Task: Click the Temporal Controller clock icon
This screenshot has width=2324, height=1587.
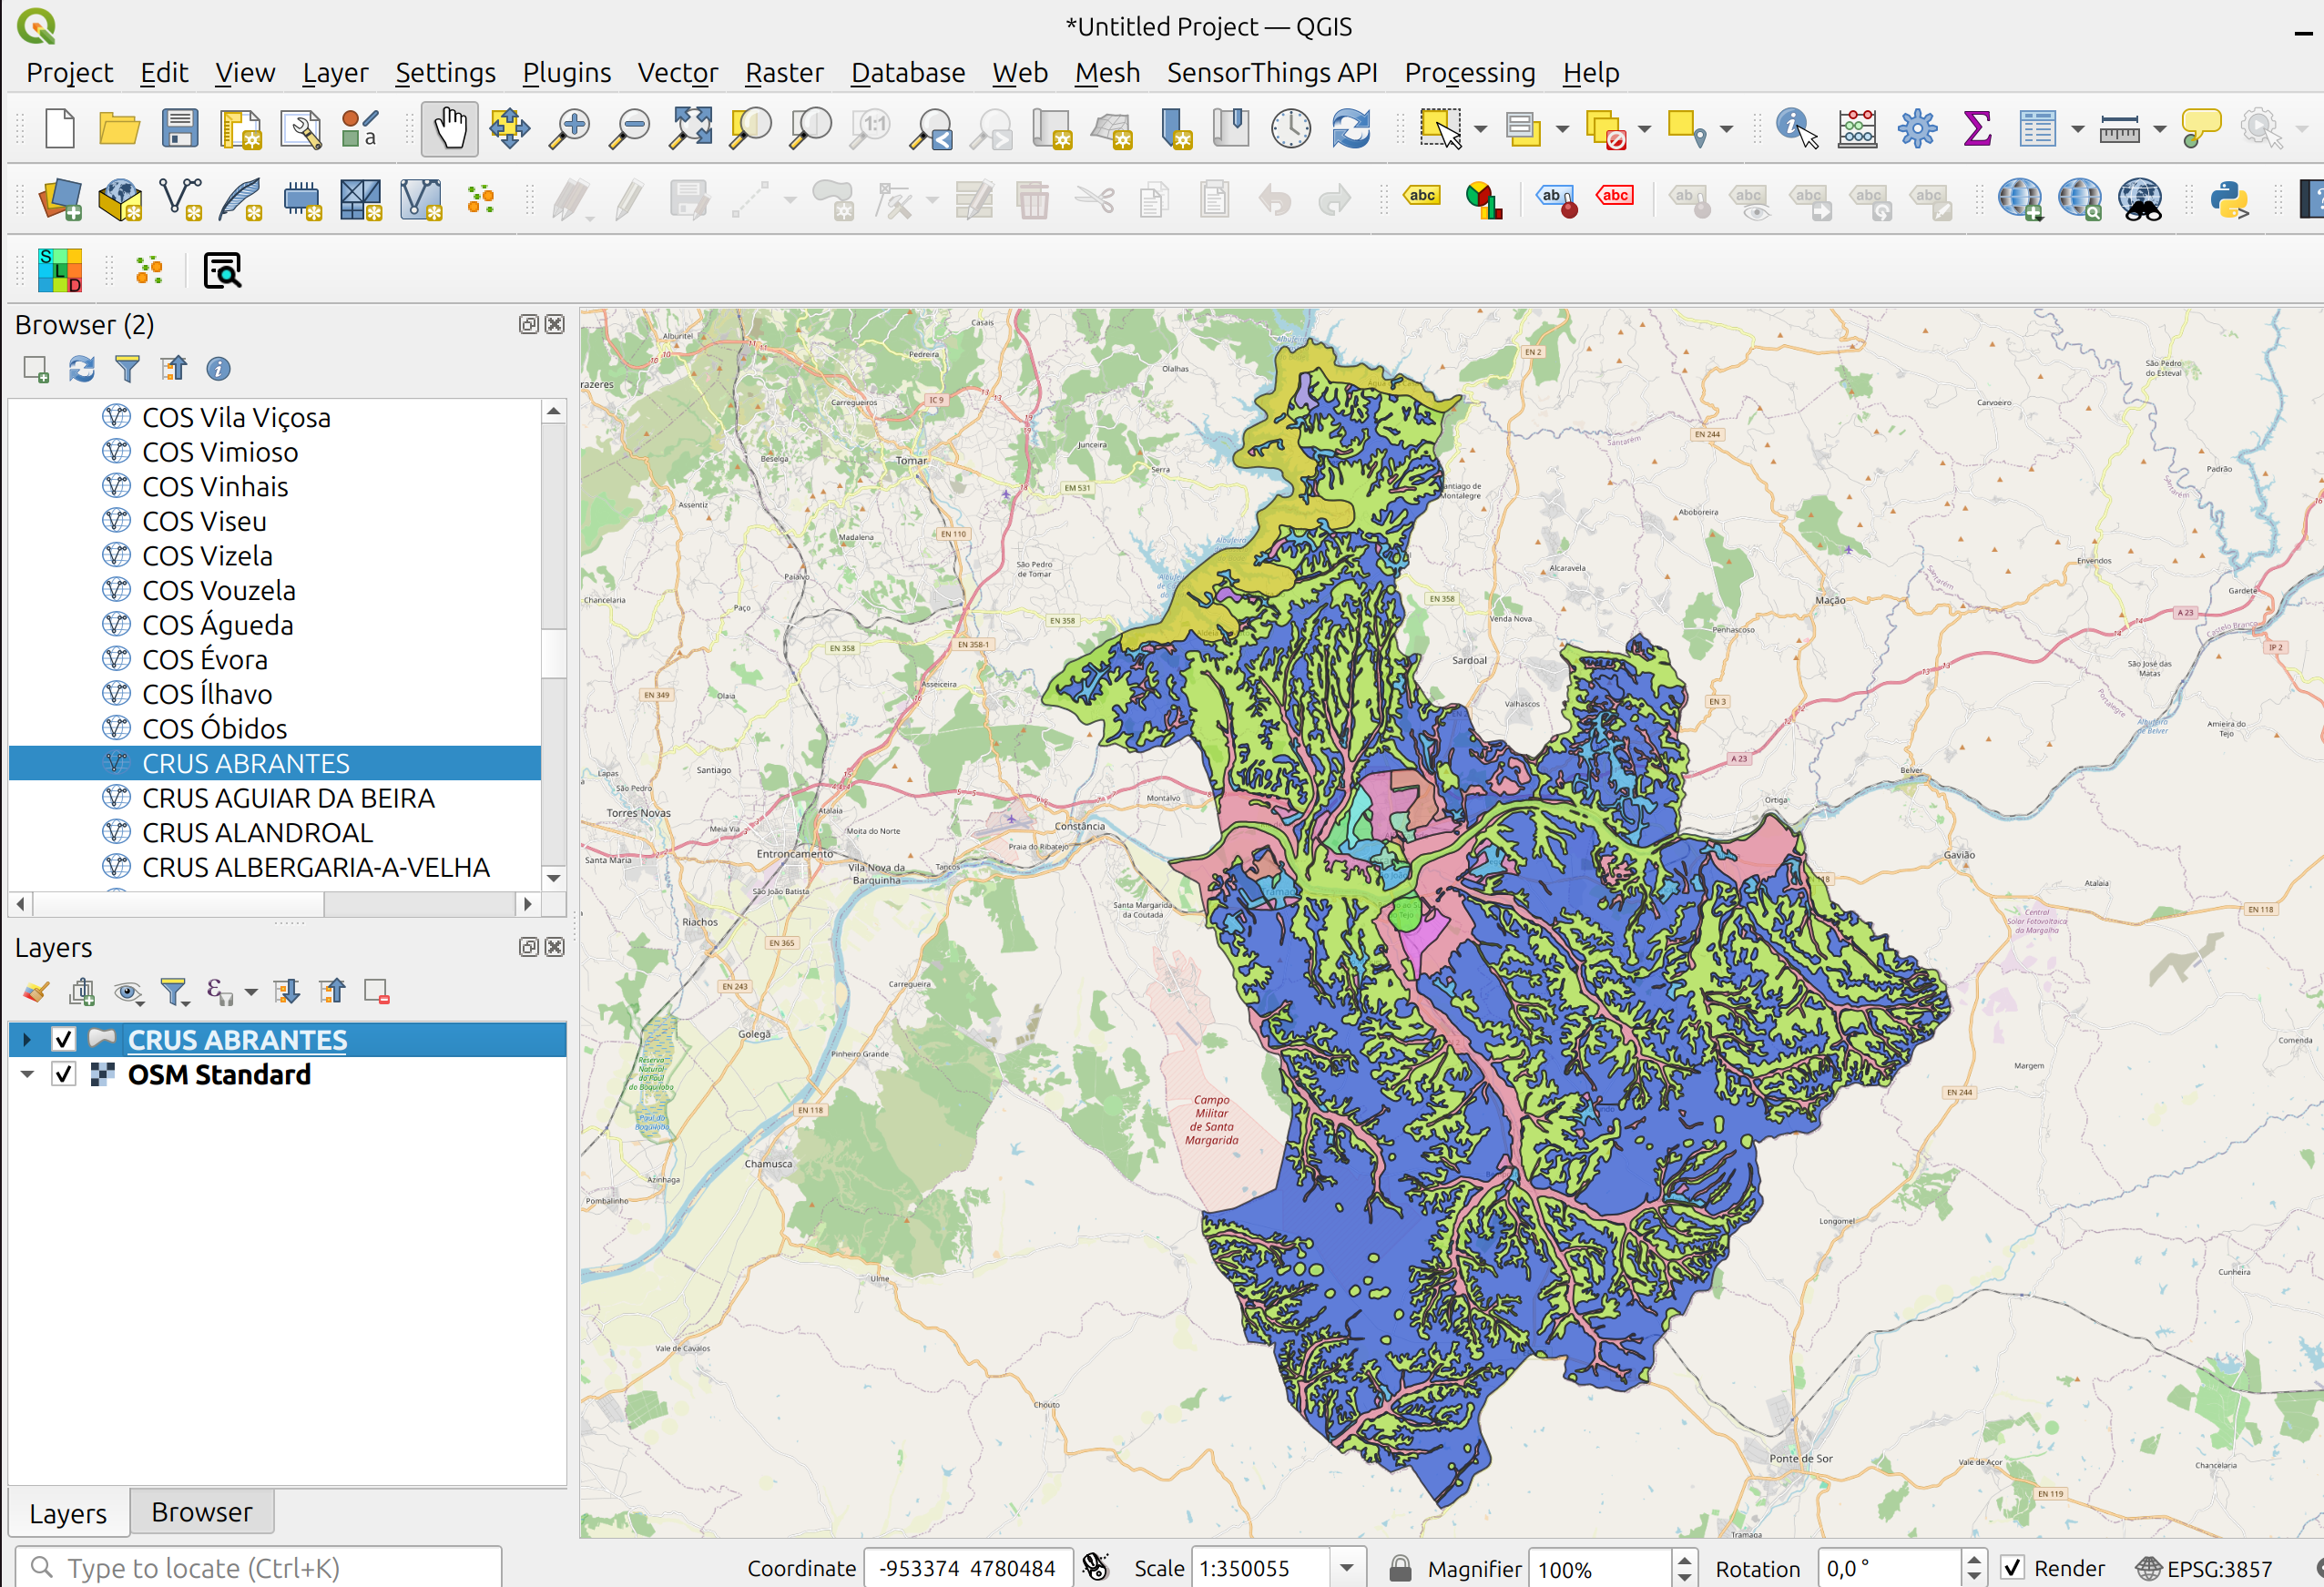Action: pyautogui.click(x=1291, y=129)
